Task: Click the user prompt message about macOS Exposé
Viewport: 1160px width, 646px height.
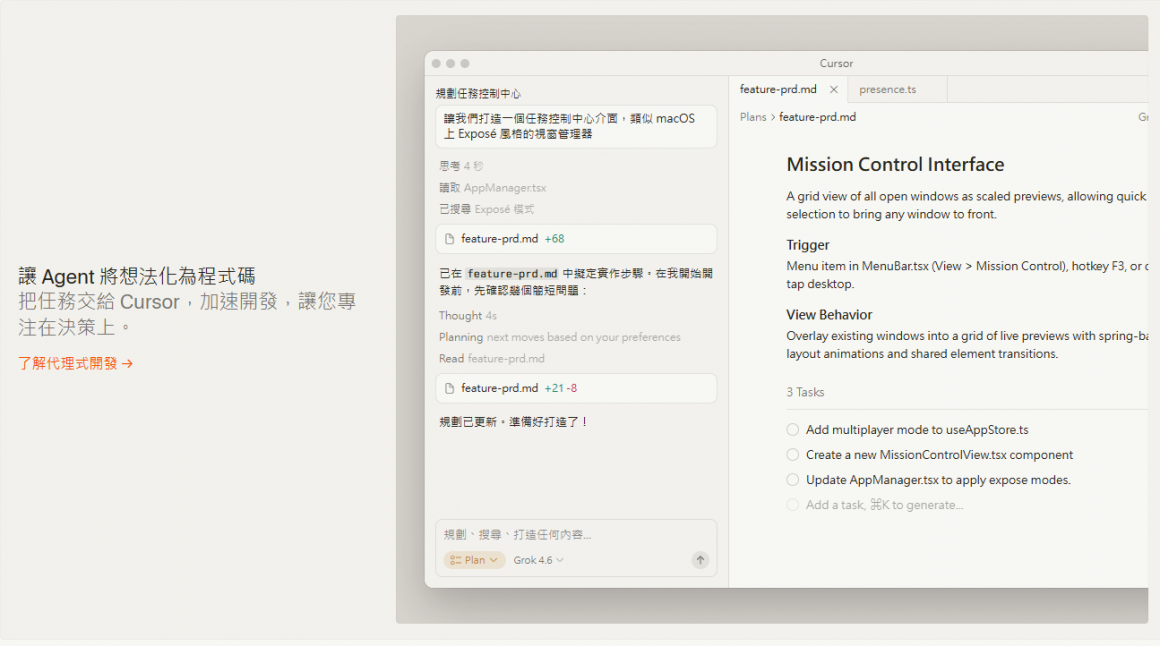Action: point(576,126)
